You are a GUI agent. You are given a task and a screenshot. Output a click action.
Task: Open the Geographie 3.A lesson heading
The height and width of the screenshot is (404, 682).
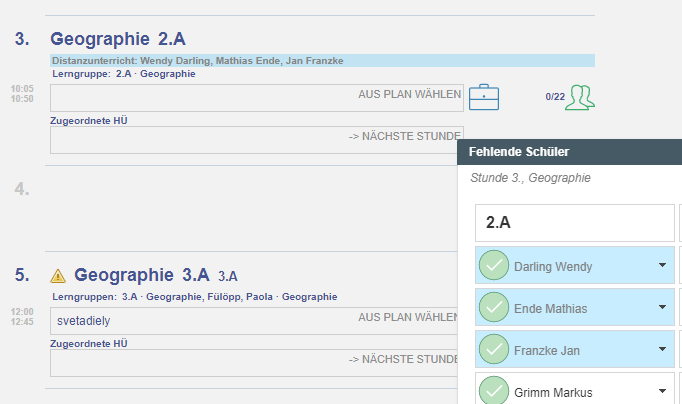click(x=142, y=275)
